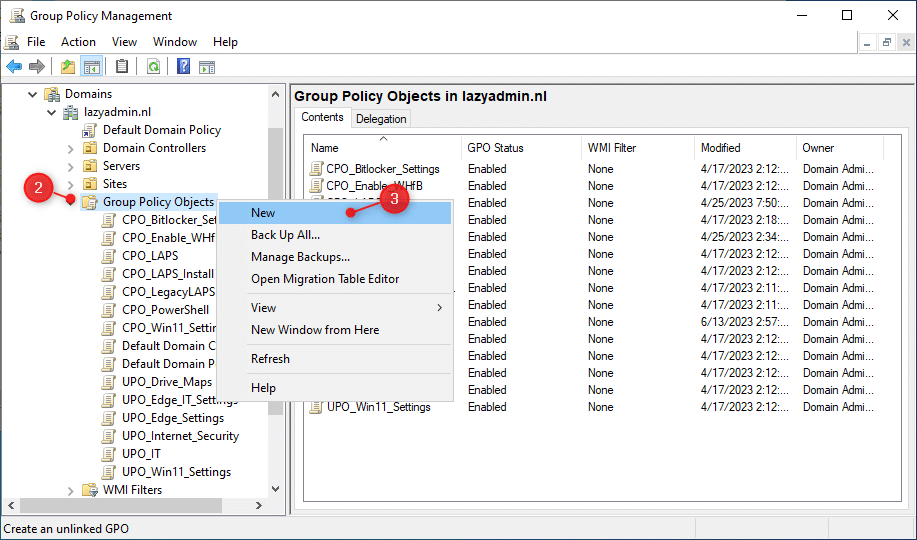Image resolution: width=917 pixels, height=540 pixels.
Task: Click the application icon in title bar
Action: (17, 15)
